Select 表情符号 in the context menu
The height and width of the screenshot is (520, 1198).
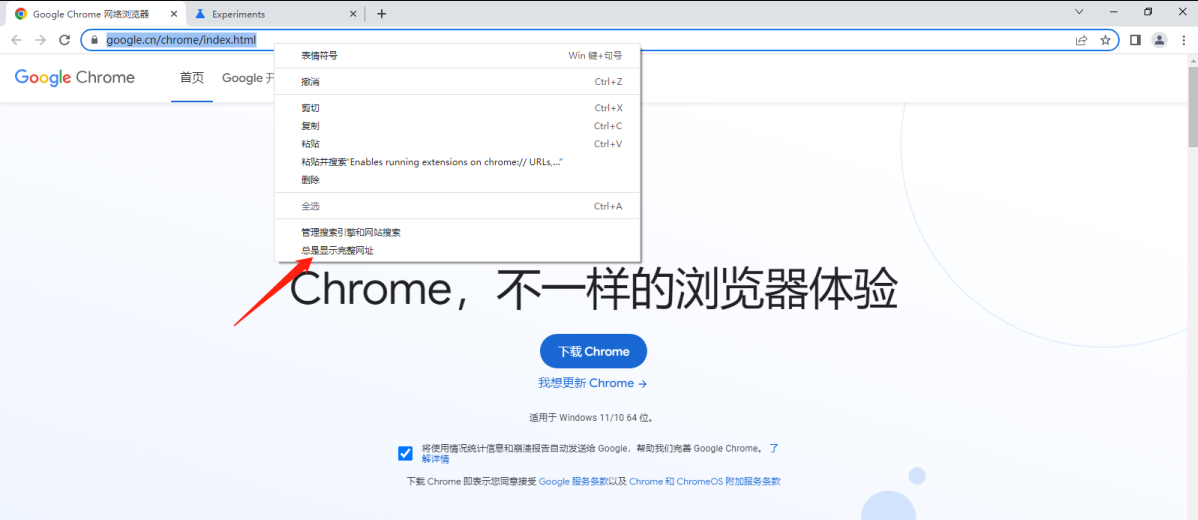[458, 56]
